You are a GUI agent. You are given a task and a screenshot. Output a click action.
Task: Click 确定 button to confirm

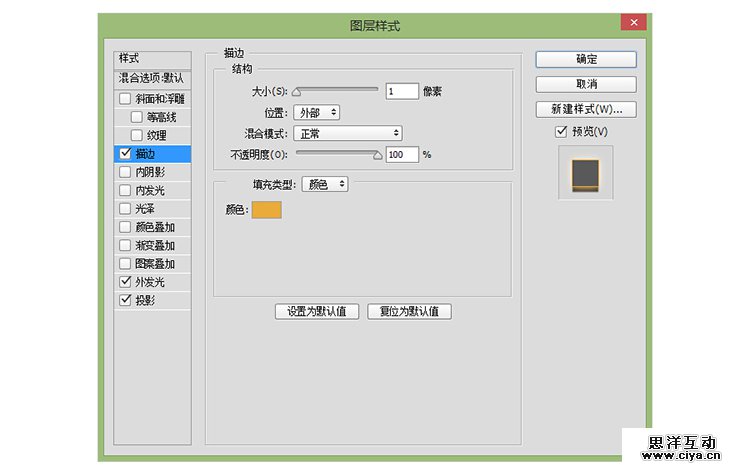(x=585, y=59)
